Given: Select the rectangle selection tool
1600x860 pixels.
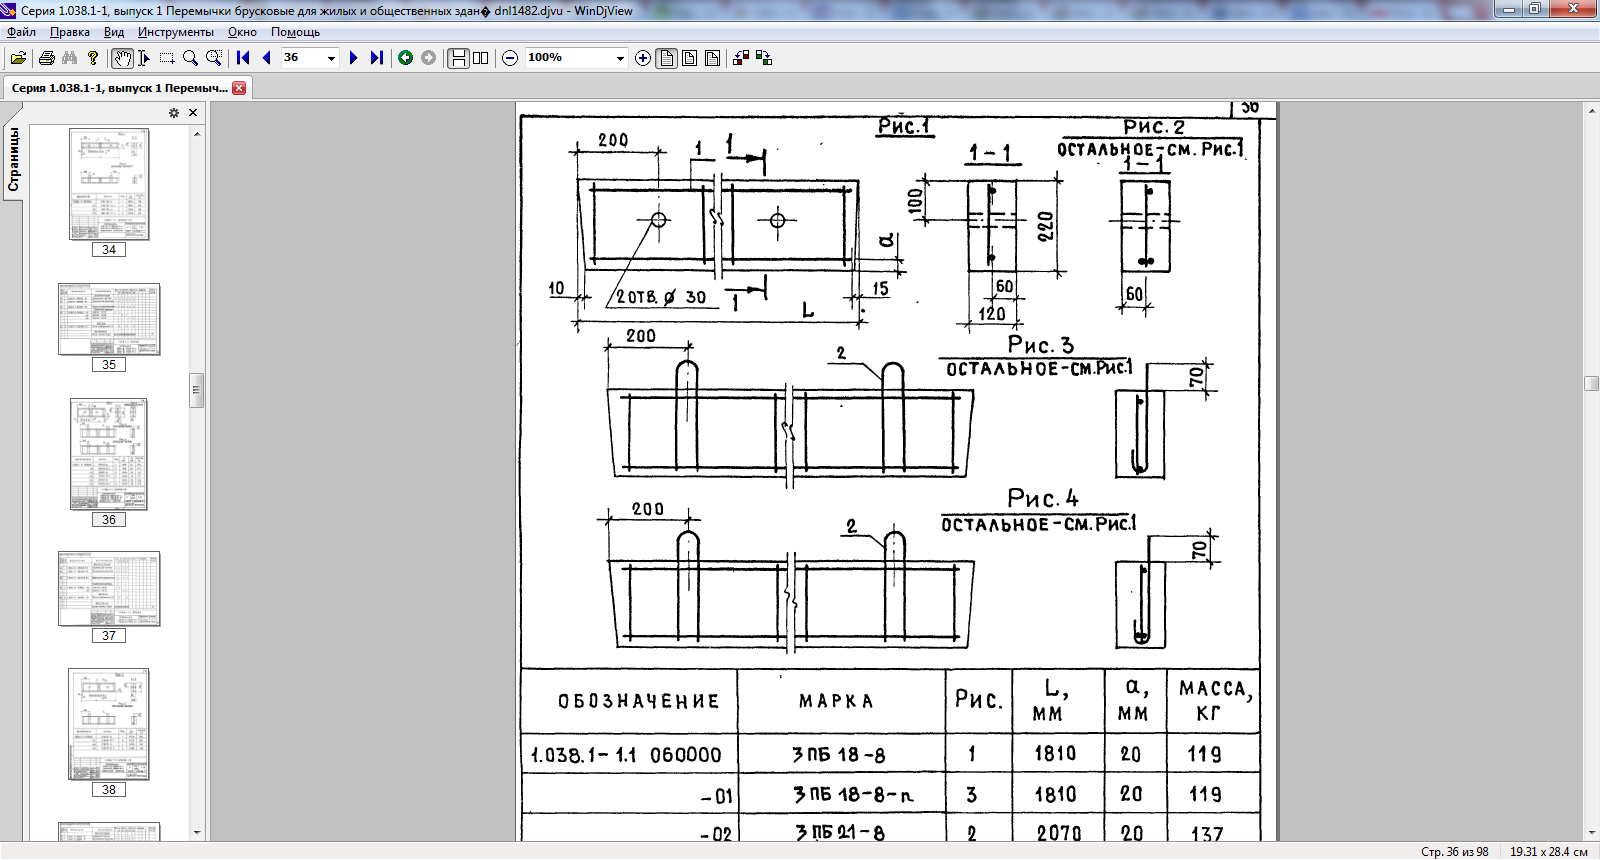Looking at the screenshot, I should (x=167, y=58).
